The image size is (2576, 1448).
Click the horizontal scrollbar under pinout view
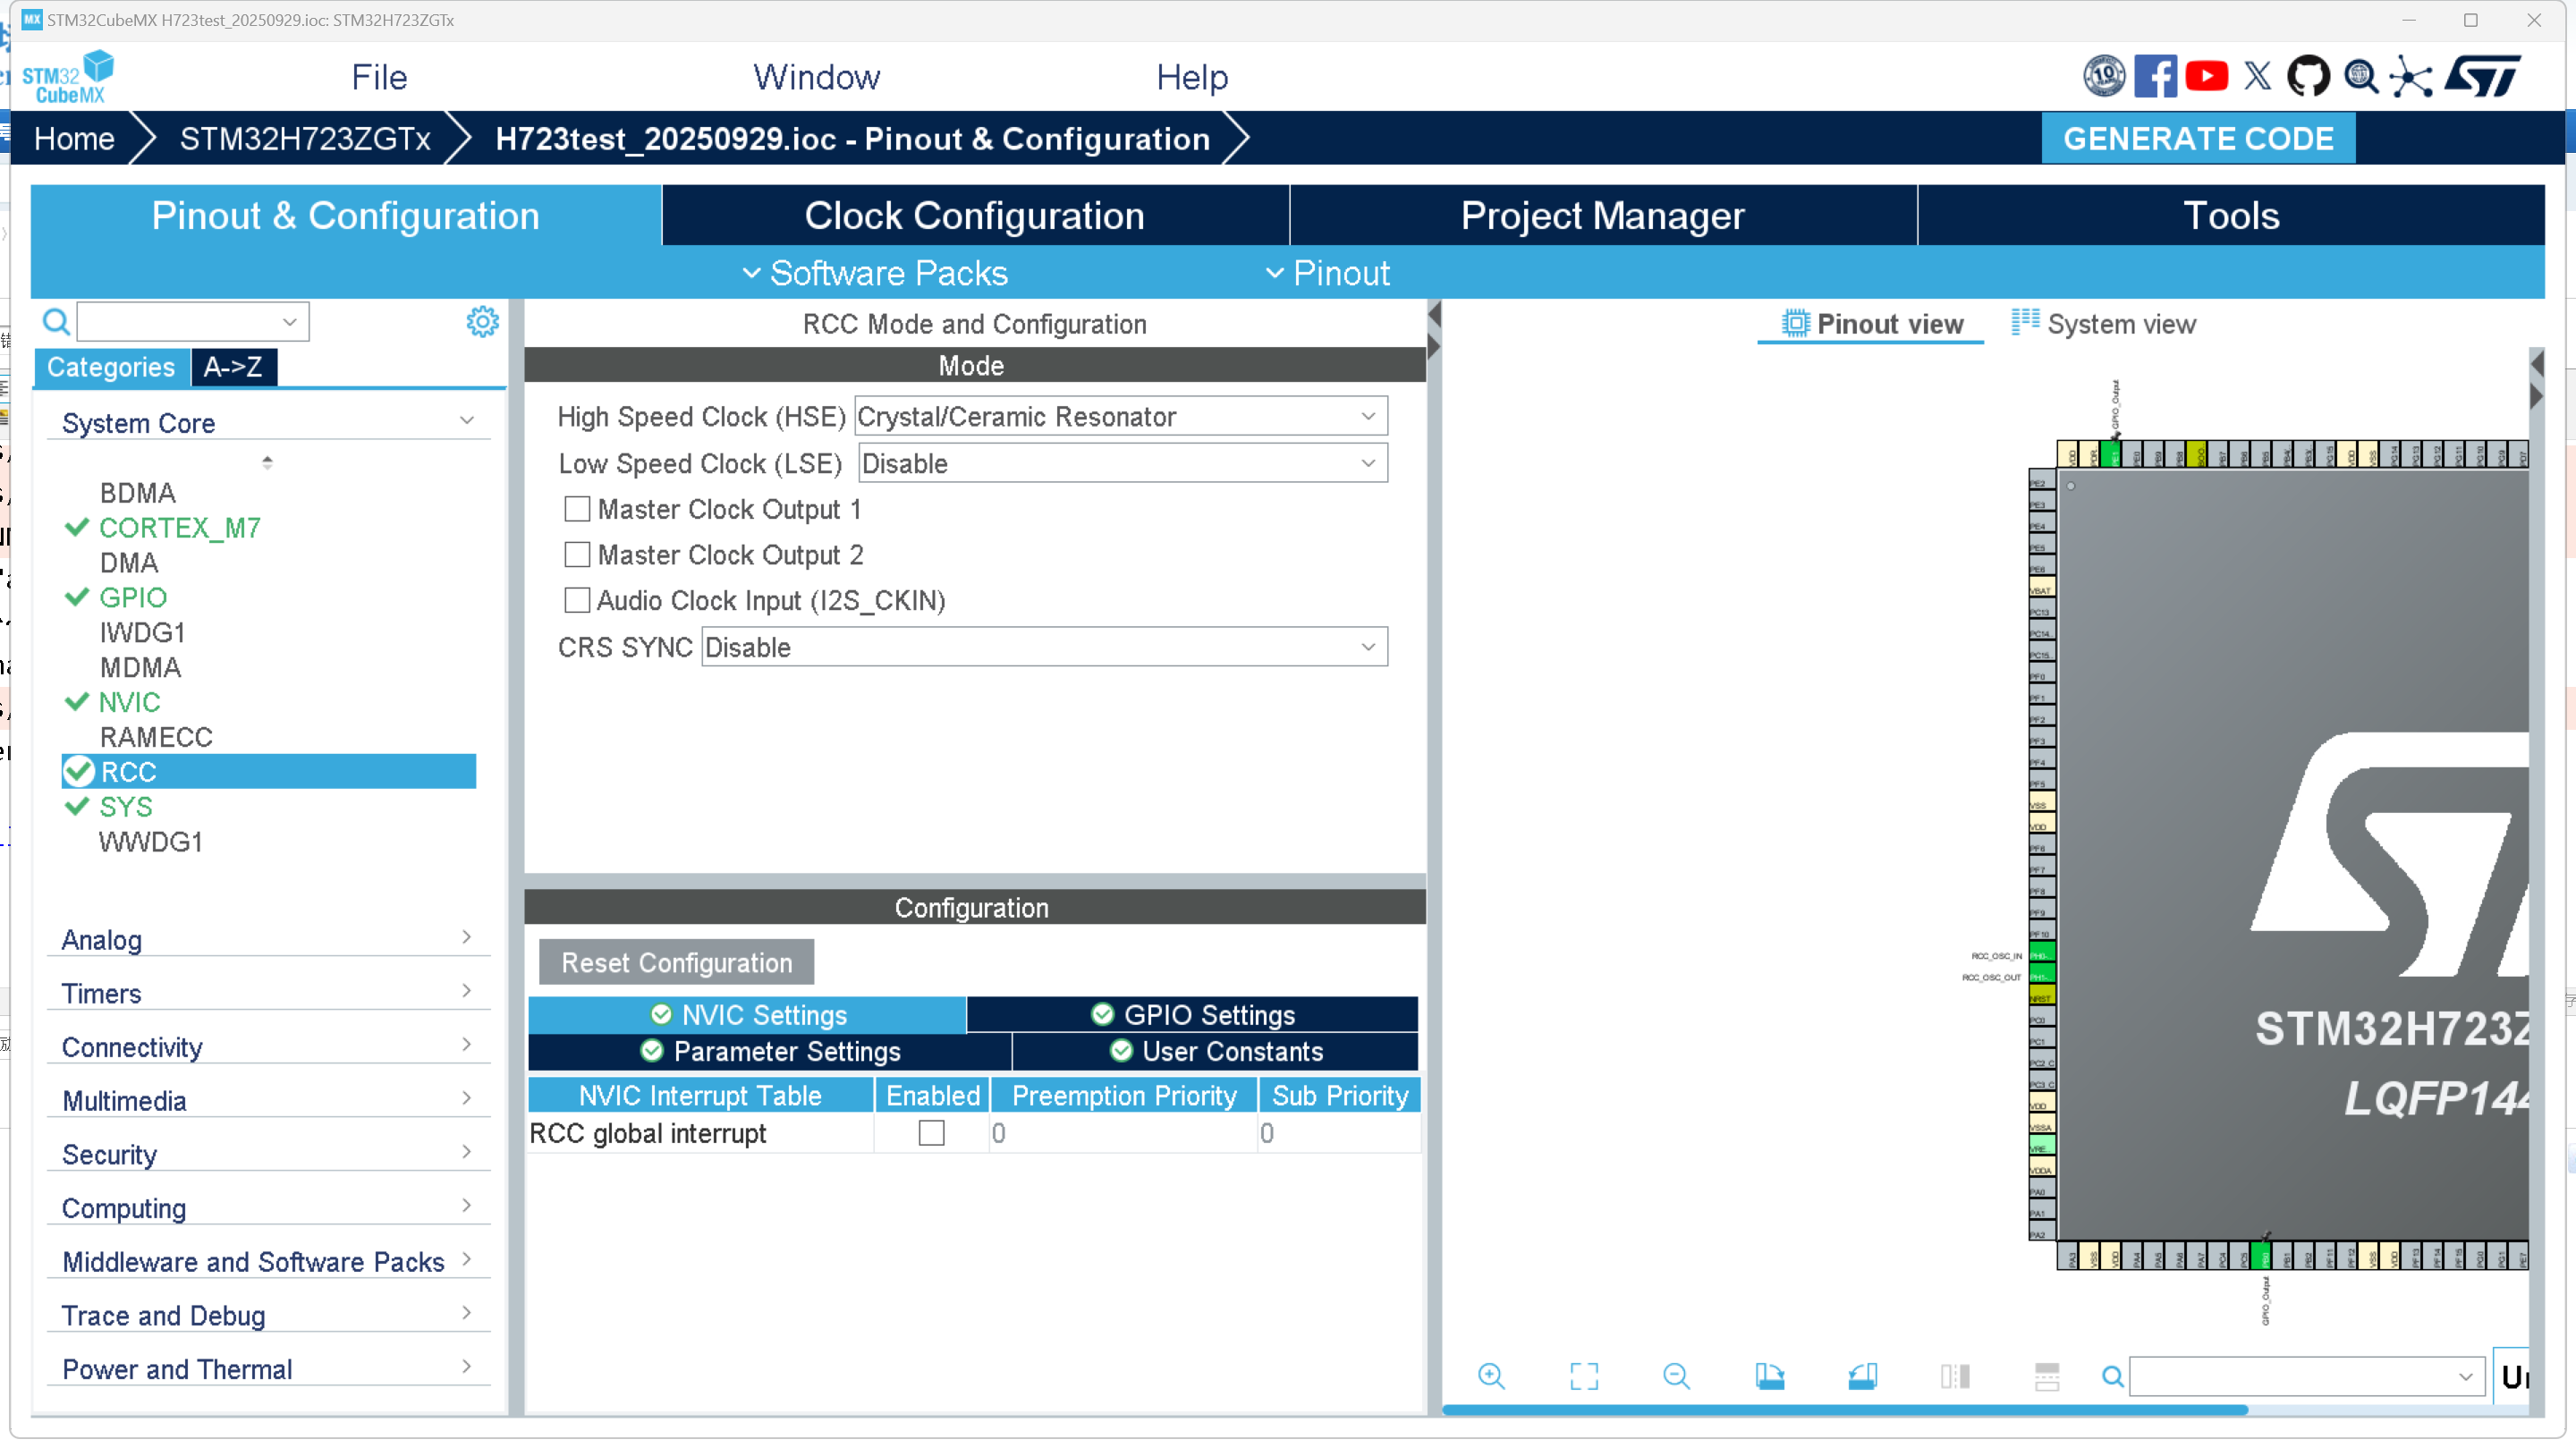pyautogui.click(x=1844, y=1410)
